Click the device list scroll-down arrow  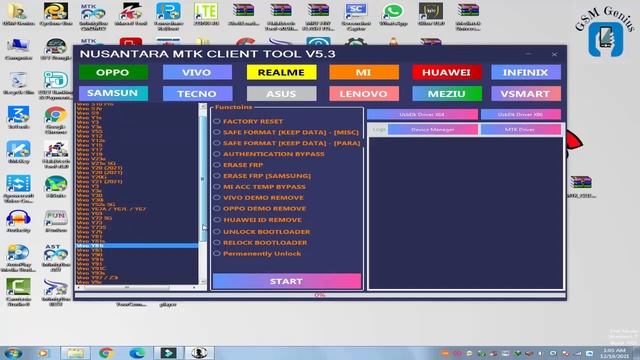(202, 281)
